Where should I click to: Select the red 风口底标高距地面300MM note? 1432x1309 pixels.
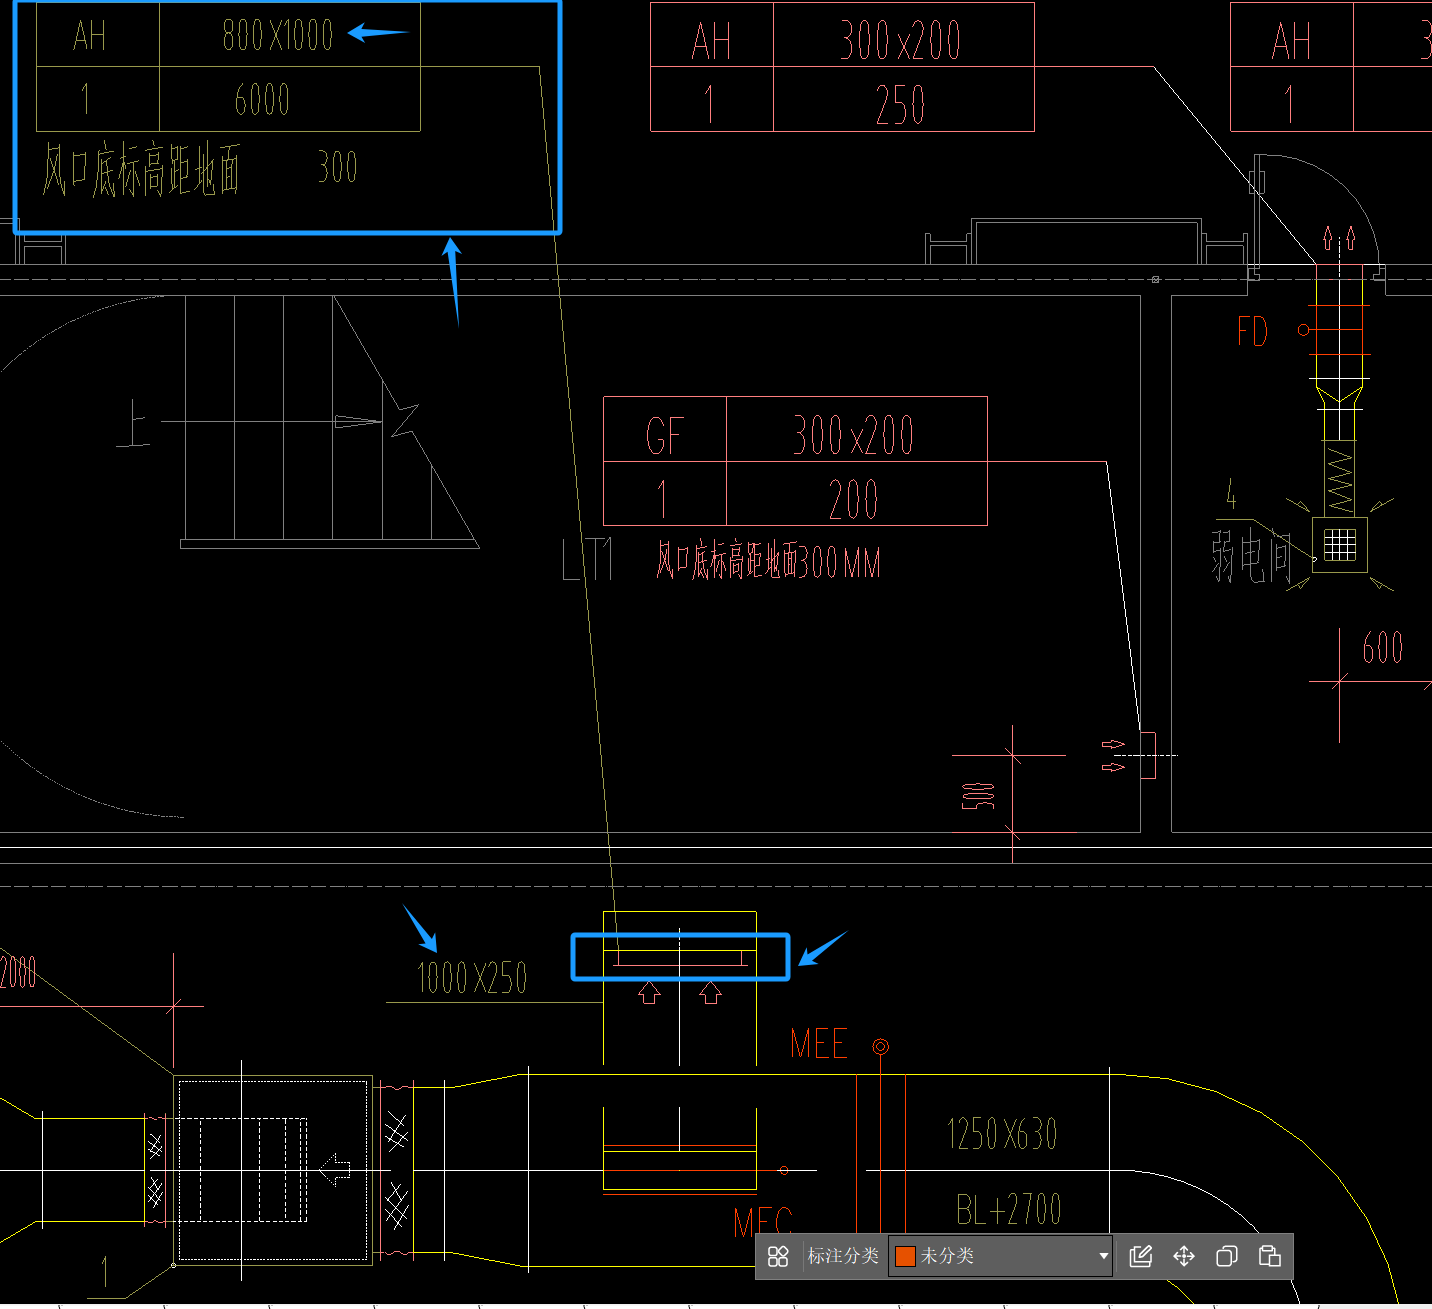(x=768, y=561)
